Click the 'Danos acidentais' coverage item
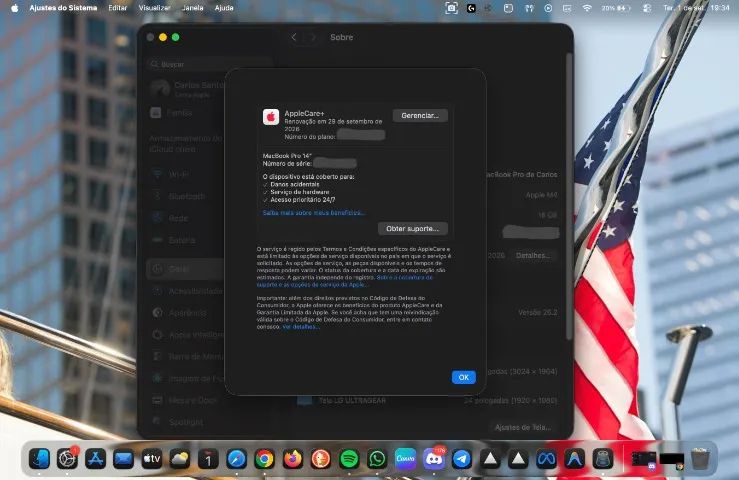 (295, 184)
